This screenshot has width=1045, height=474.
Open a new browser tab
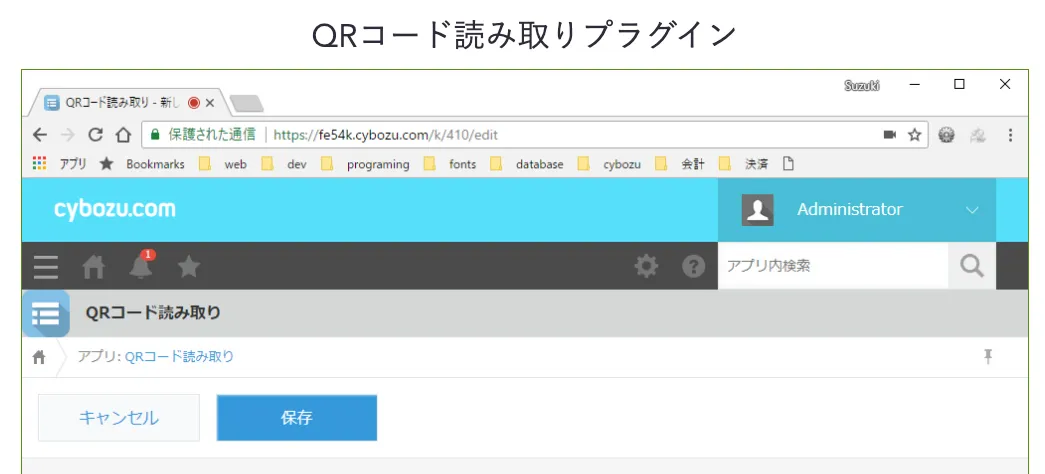point(245,102)
